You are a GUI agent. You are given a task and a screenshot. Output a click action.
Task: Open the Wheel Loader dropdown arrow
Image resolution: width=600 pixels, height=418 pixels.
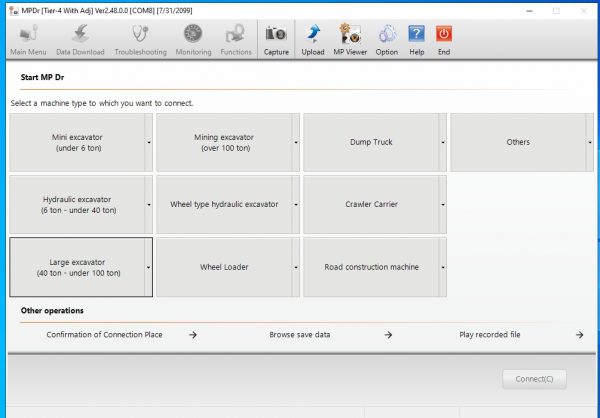[296, 267]
